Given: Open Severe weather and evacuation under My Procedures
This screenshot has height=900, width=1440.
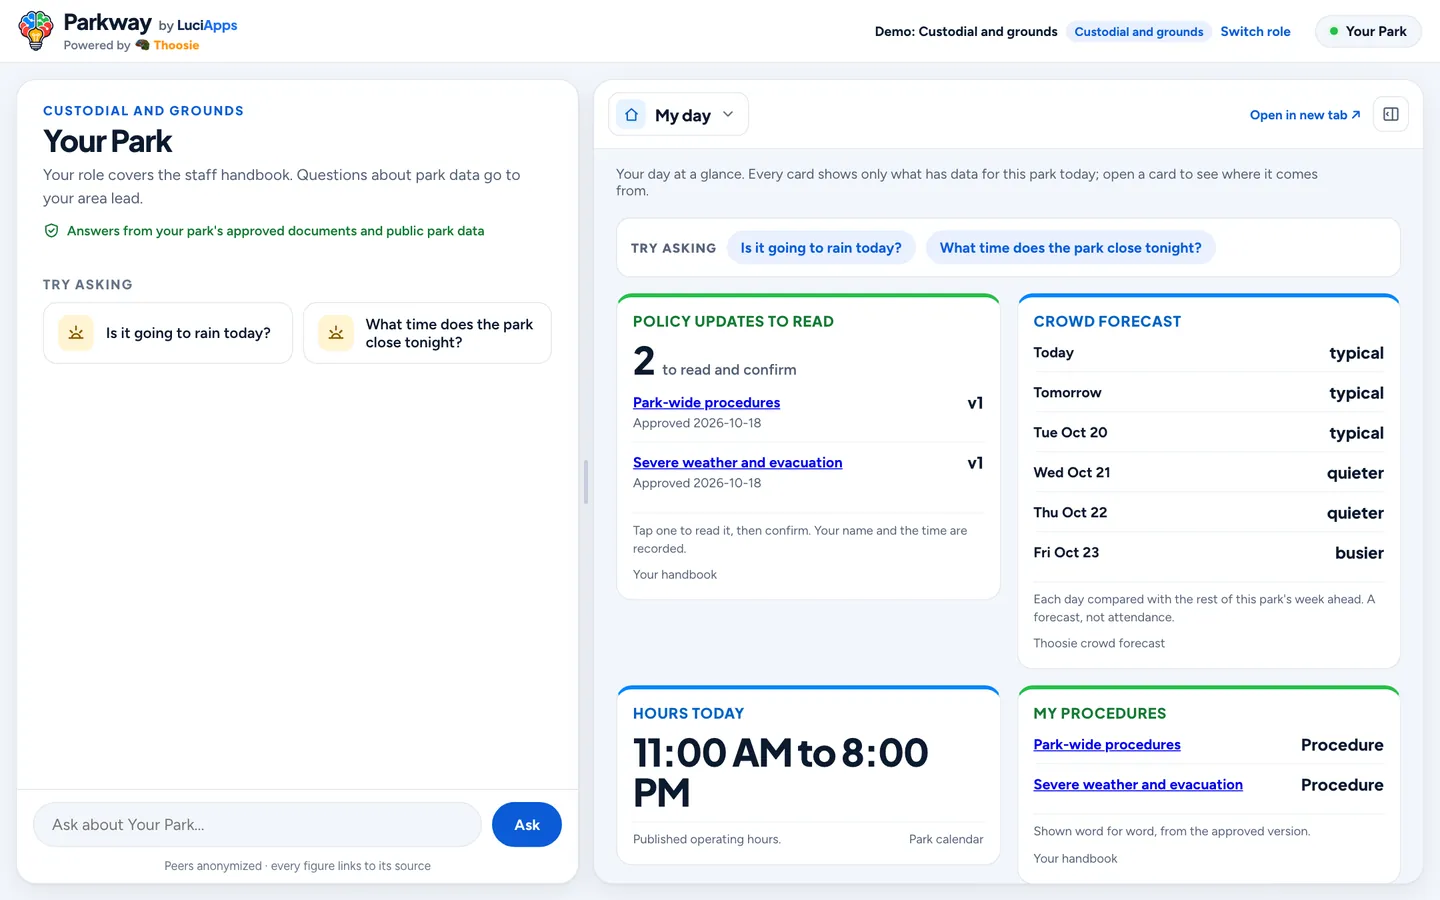Looking at the screenshot, I should (x=1138, y=785).
